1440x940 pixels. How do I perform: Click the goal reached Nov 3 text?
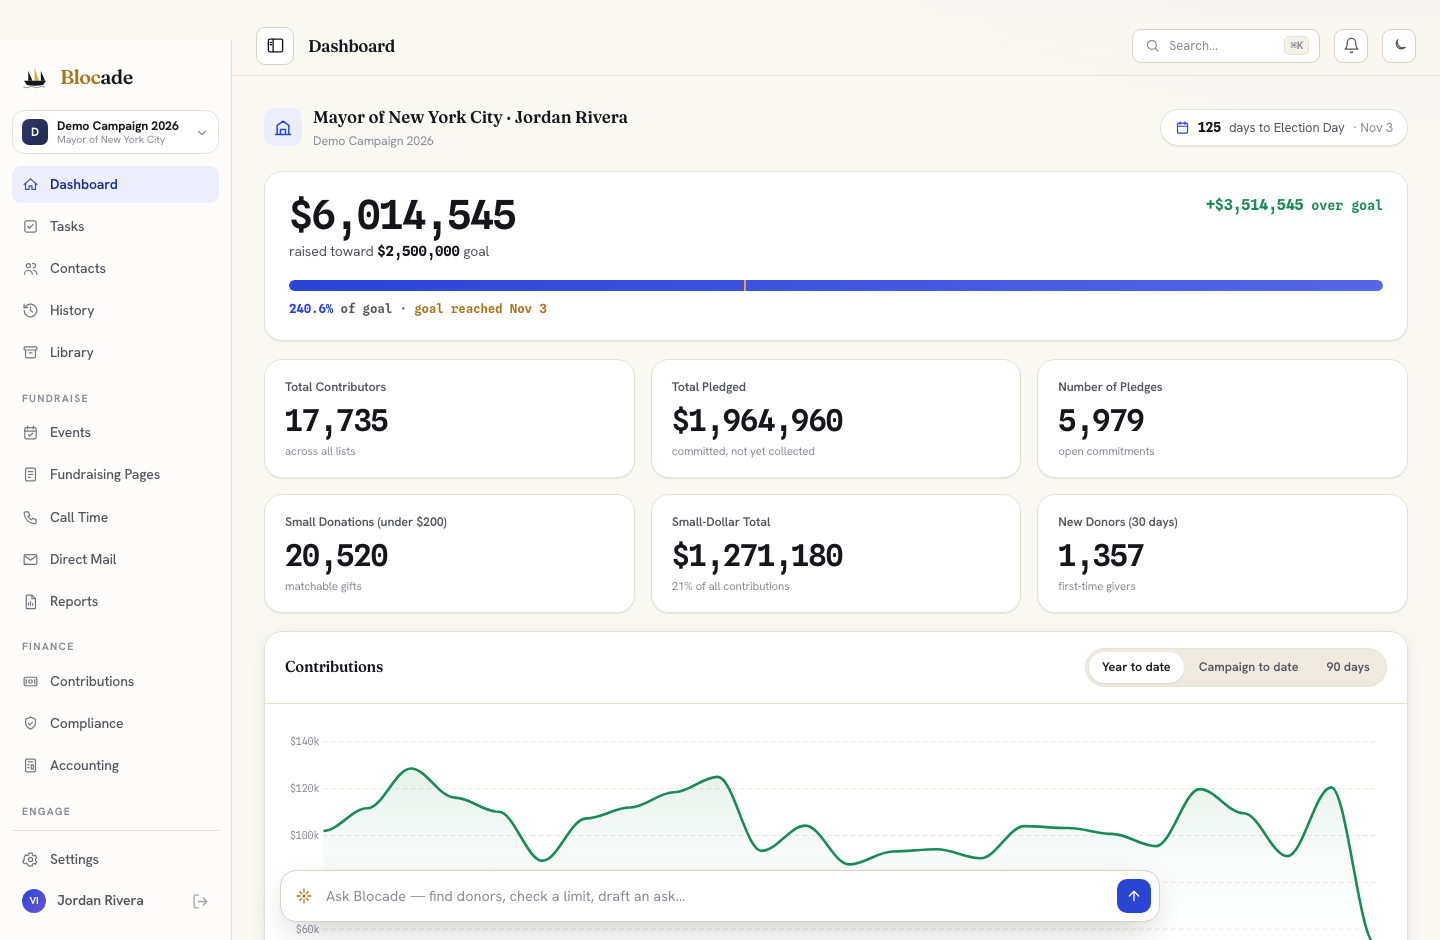(480, 309)
